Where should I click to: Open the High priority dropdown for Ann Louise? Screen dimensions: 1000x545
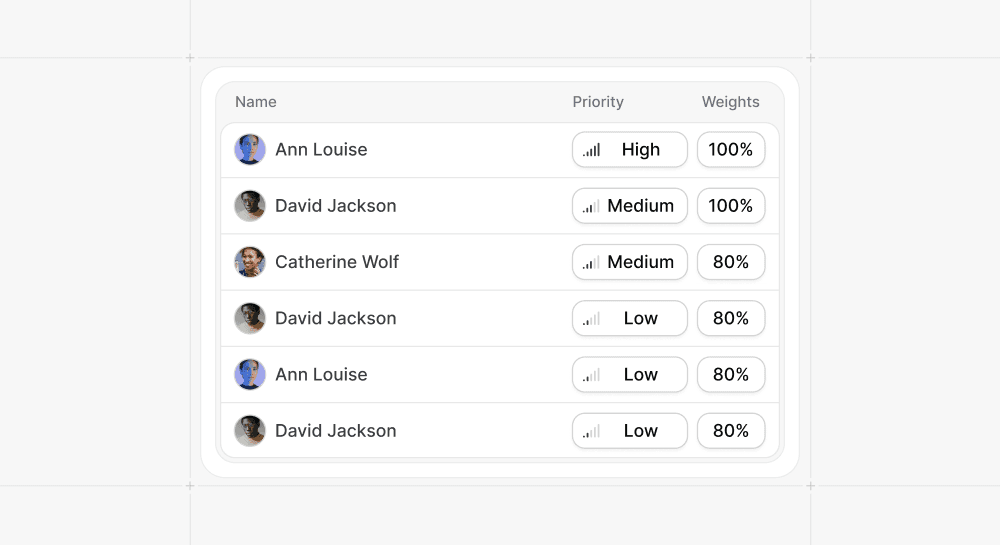629,150
